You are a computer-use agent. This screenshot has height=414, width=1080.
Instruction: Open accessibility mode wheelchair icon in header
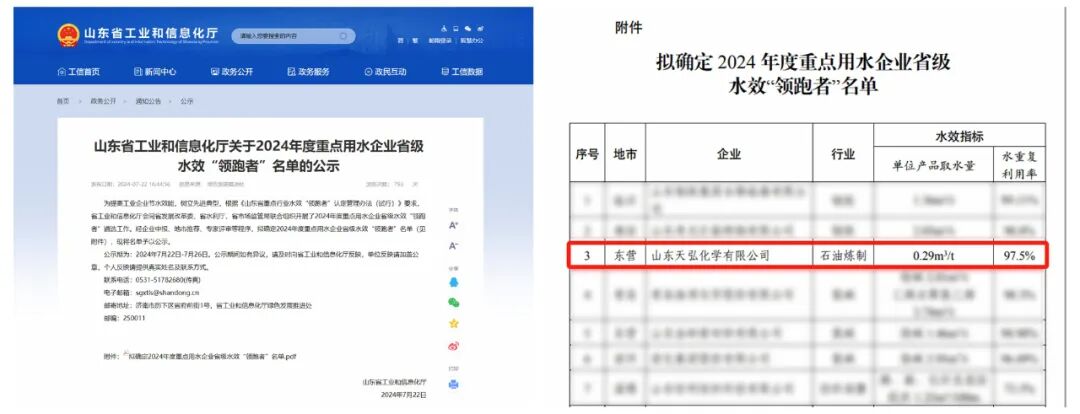[445, 29]
